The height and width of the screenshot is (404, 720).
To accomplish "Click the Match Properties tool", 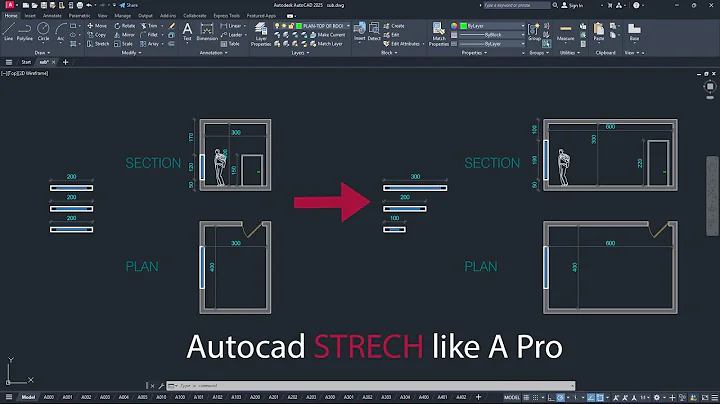I will point(439,34).
